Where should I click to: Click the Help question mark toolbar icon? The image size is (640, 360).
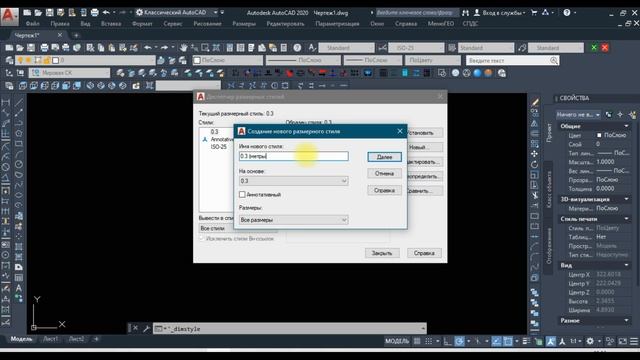(x=298, y=48)
